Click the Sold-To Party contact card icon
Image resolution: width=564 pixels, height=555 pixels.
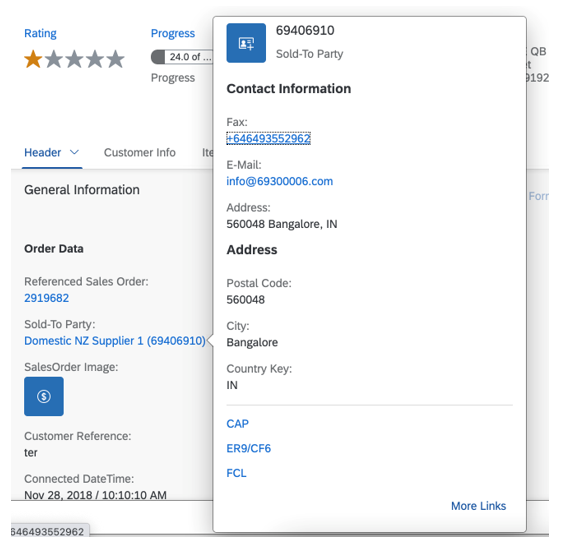tap(246, 43)
